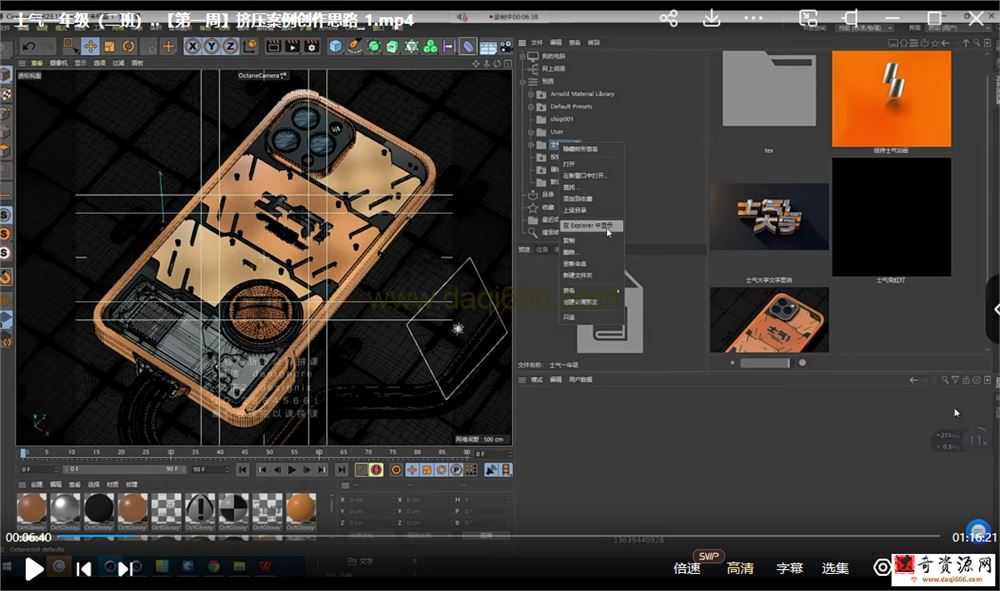
Task: Select the shiqi001 folder in tree
Action: pos(561,119)
